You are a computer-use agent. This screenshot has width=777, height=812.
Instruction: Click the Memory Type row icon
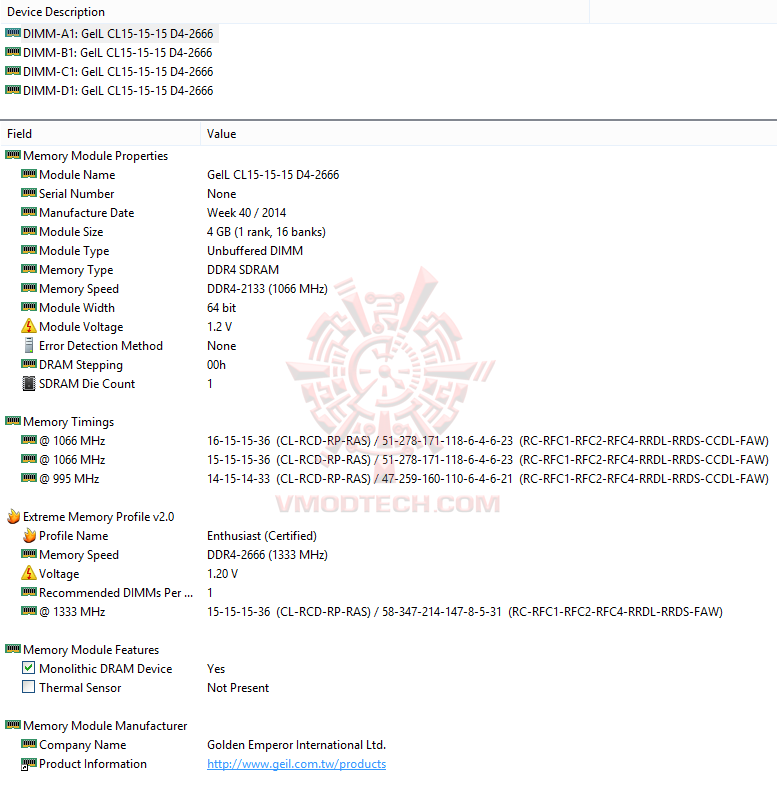[29, 269]
